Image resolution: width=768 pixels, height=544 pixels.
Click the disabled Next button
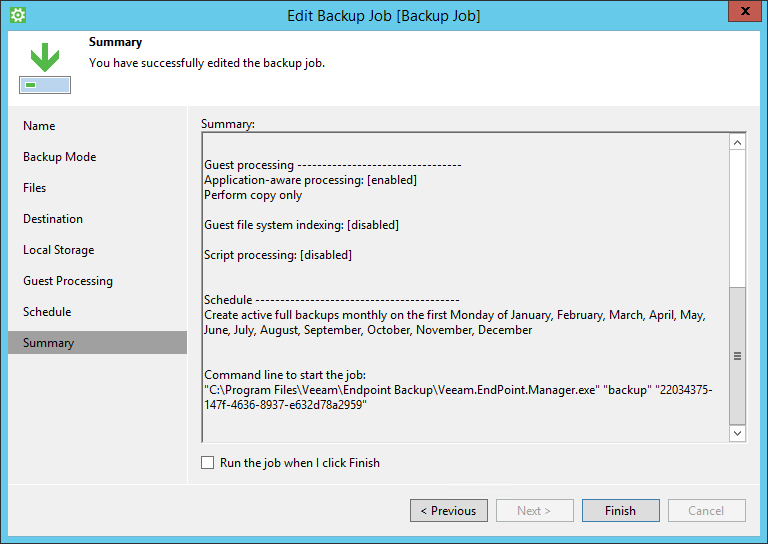534,511
